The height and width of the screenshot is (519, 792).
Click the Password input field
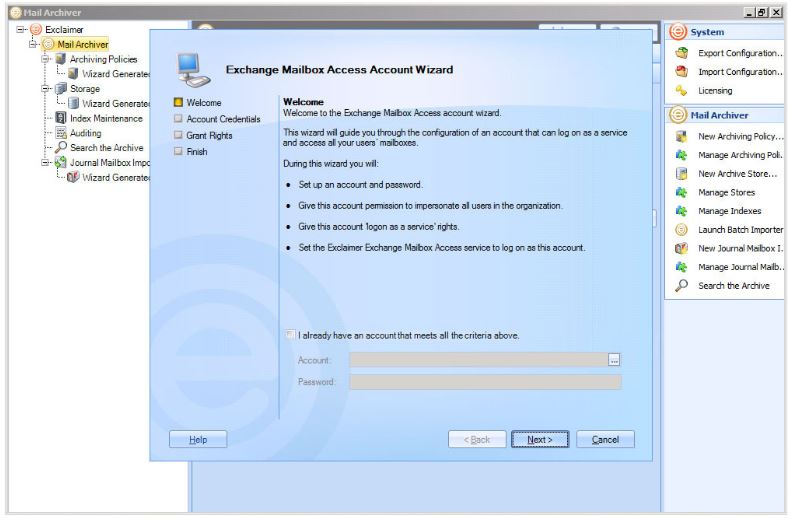(485, 382)
